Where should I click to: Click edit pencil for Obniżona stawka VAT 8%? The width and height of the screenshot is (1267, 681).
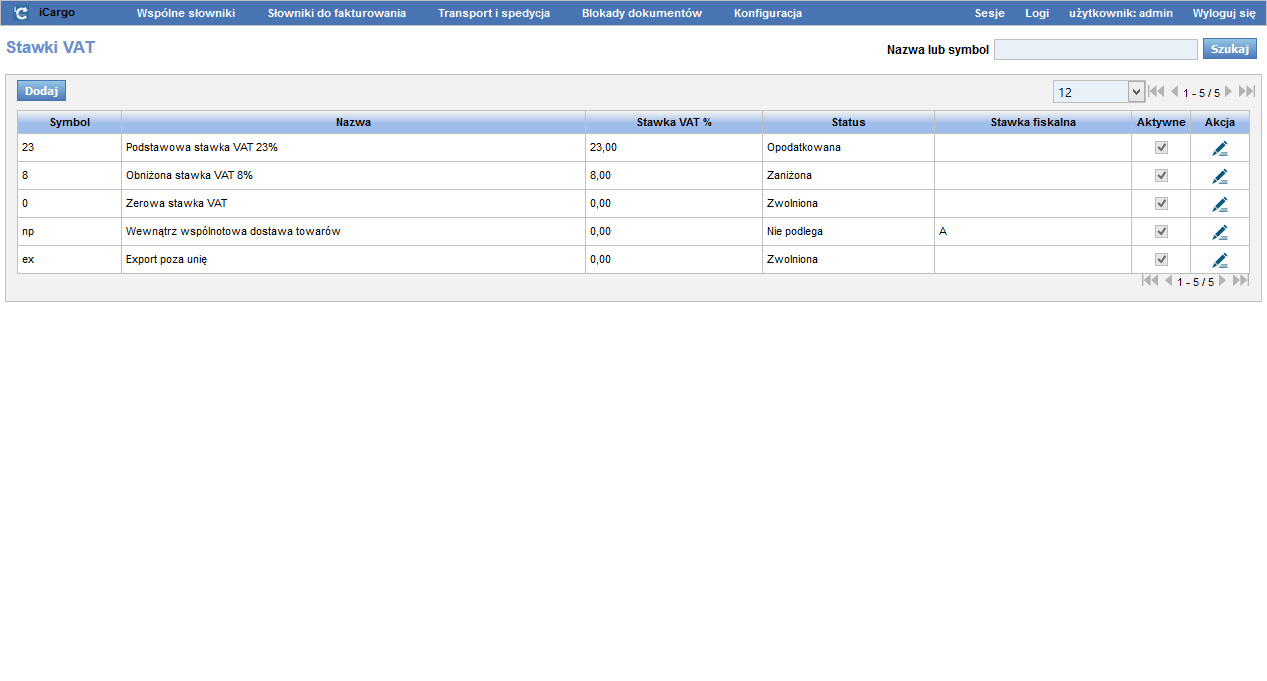(x=1219, y=176)
